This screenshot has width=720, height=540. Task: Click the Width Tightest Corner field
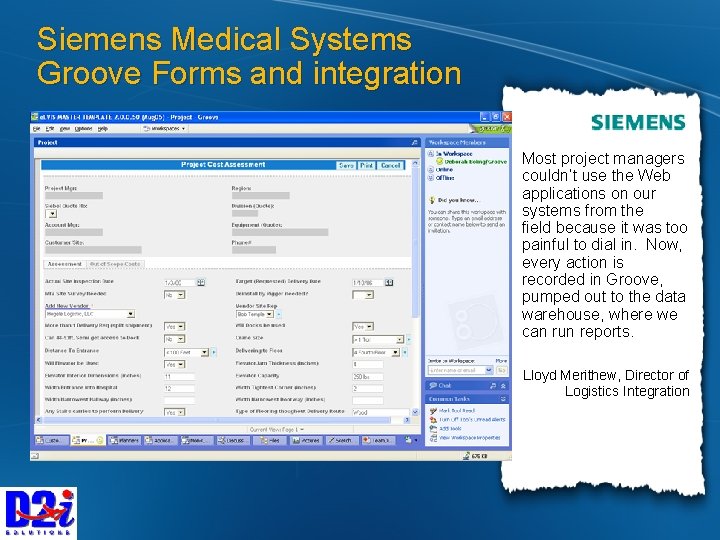pos(367,388)
